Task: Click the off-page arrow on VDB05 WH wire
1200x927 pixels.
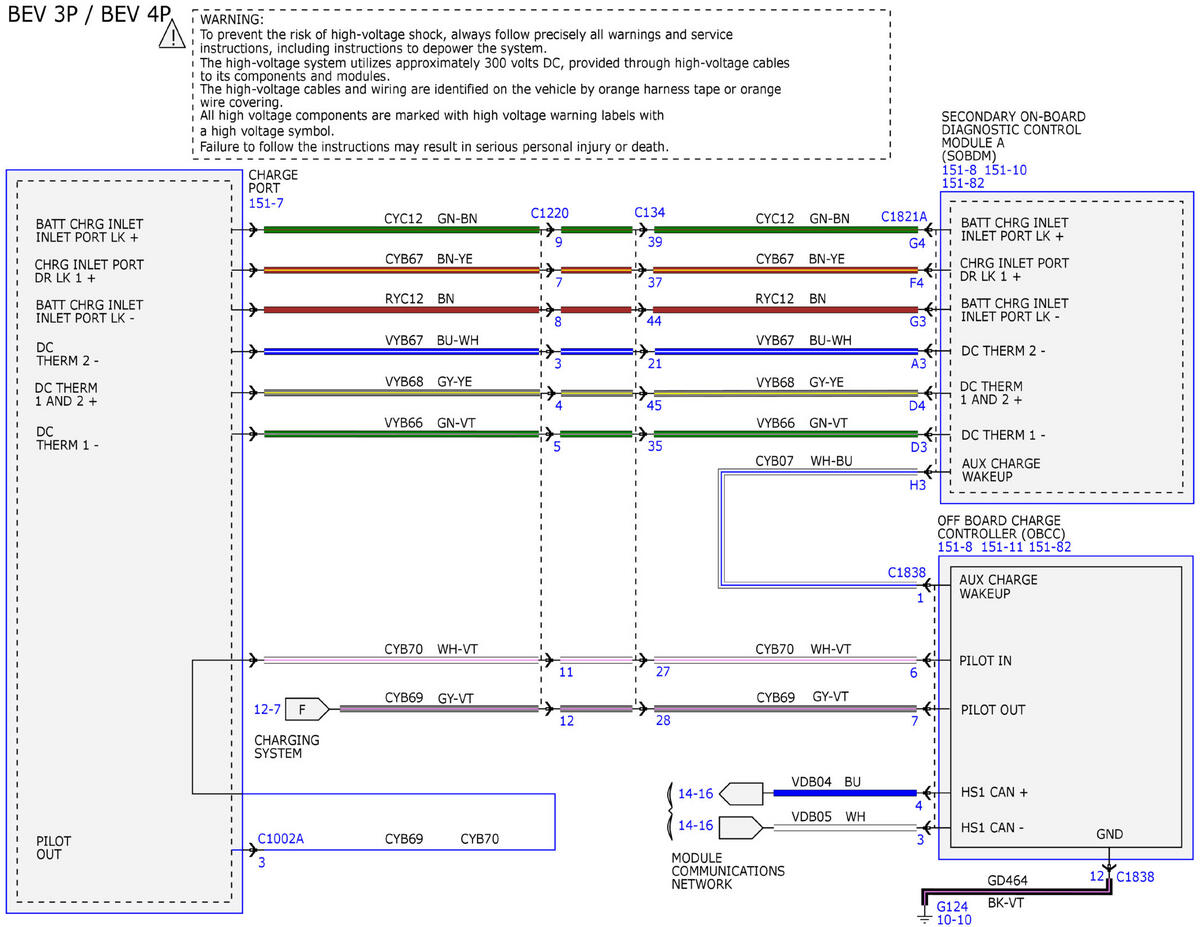Action: click(740, 828)
